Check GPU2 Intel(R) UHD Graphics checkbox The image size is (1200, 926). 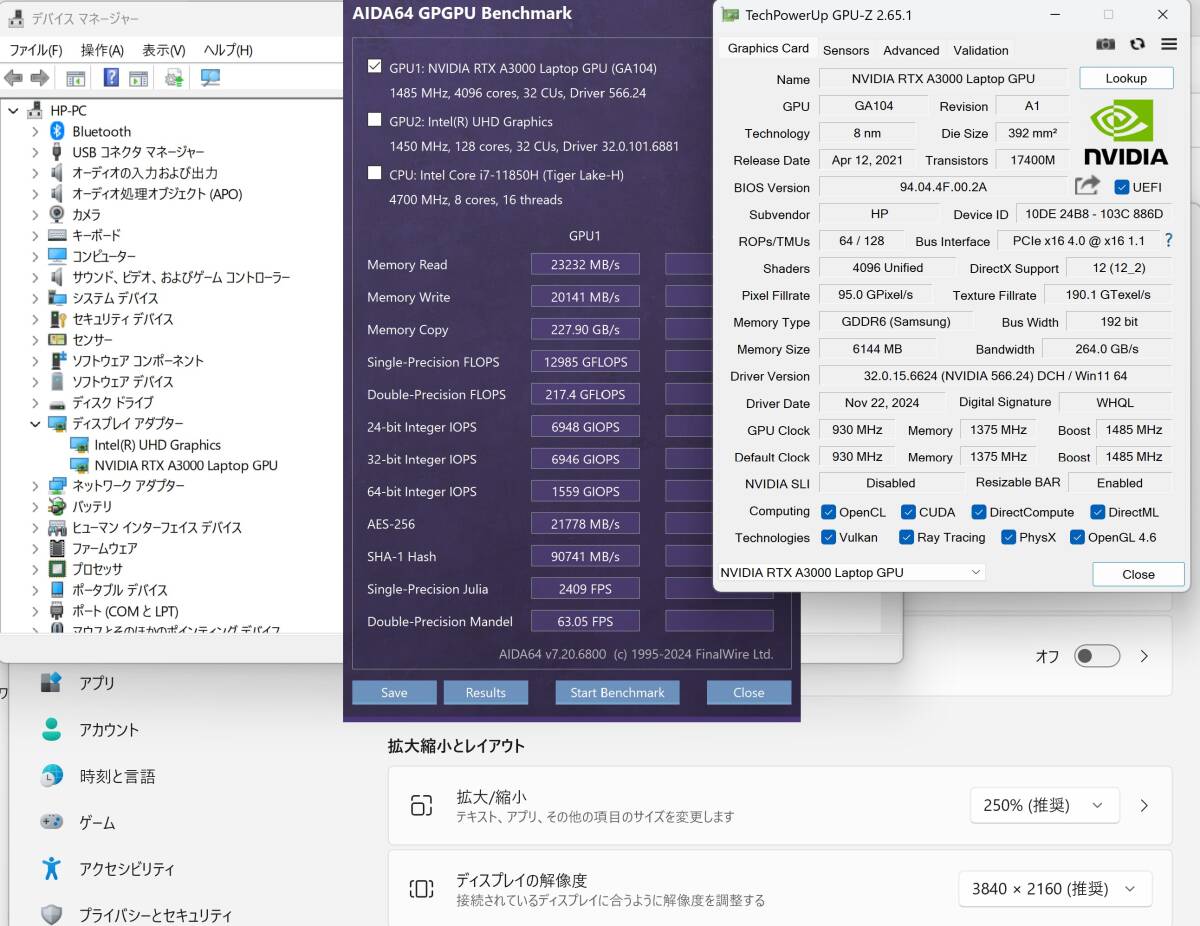375,120
